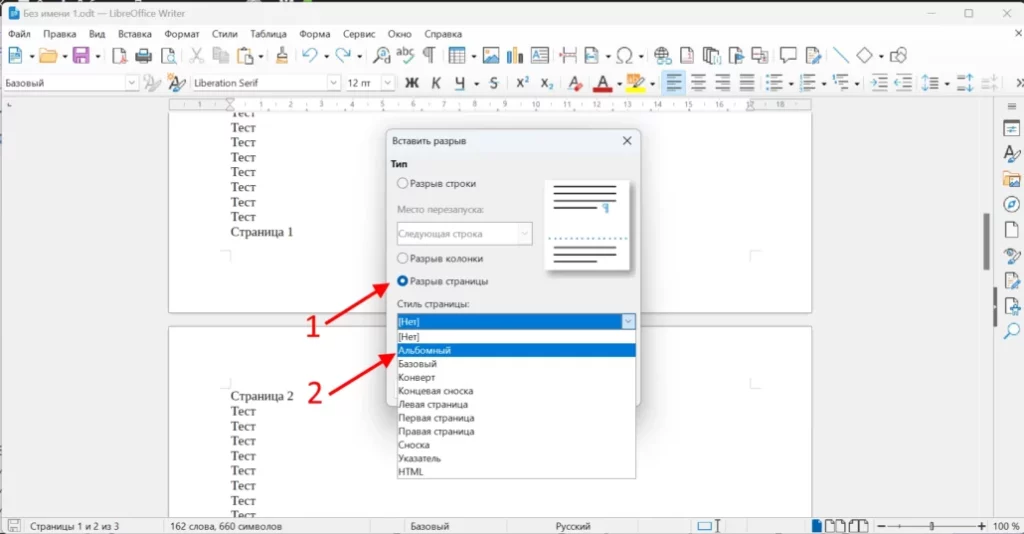The height and width of the screenshot is (534, 1024).
Task: Click the single-page view button
Action: tap(816, 526)
